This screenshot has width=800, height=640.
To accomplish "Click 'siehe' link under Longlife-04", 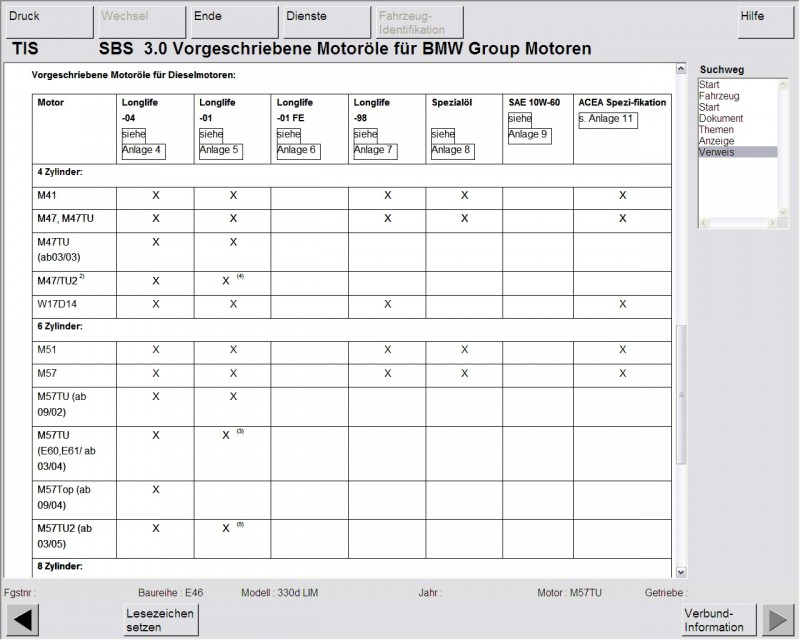I will (134, 135).
